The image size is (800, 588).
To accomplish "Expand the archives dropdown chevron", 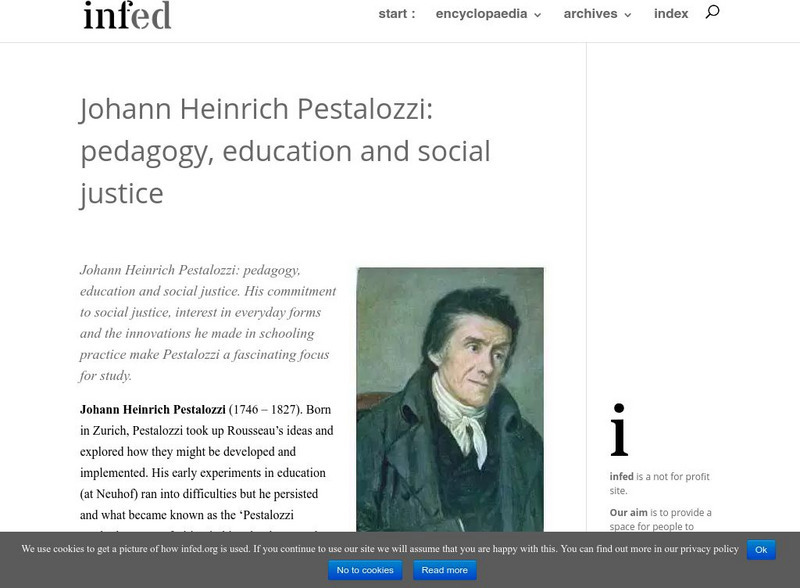I will pos(628,15).
